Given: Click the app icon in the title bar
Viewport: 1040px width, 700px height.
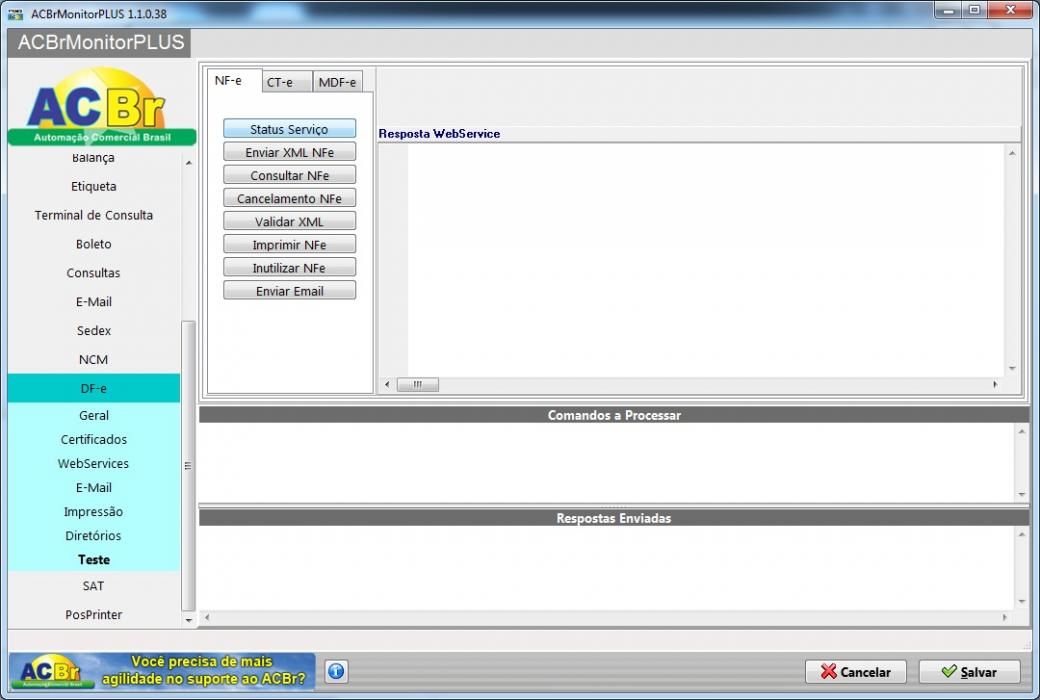Looking at the screenshot, I should pos(15,13).
